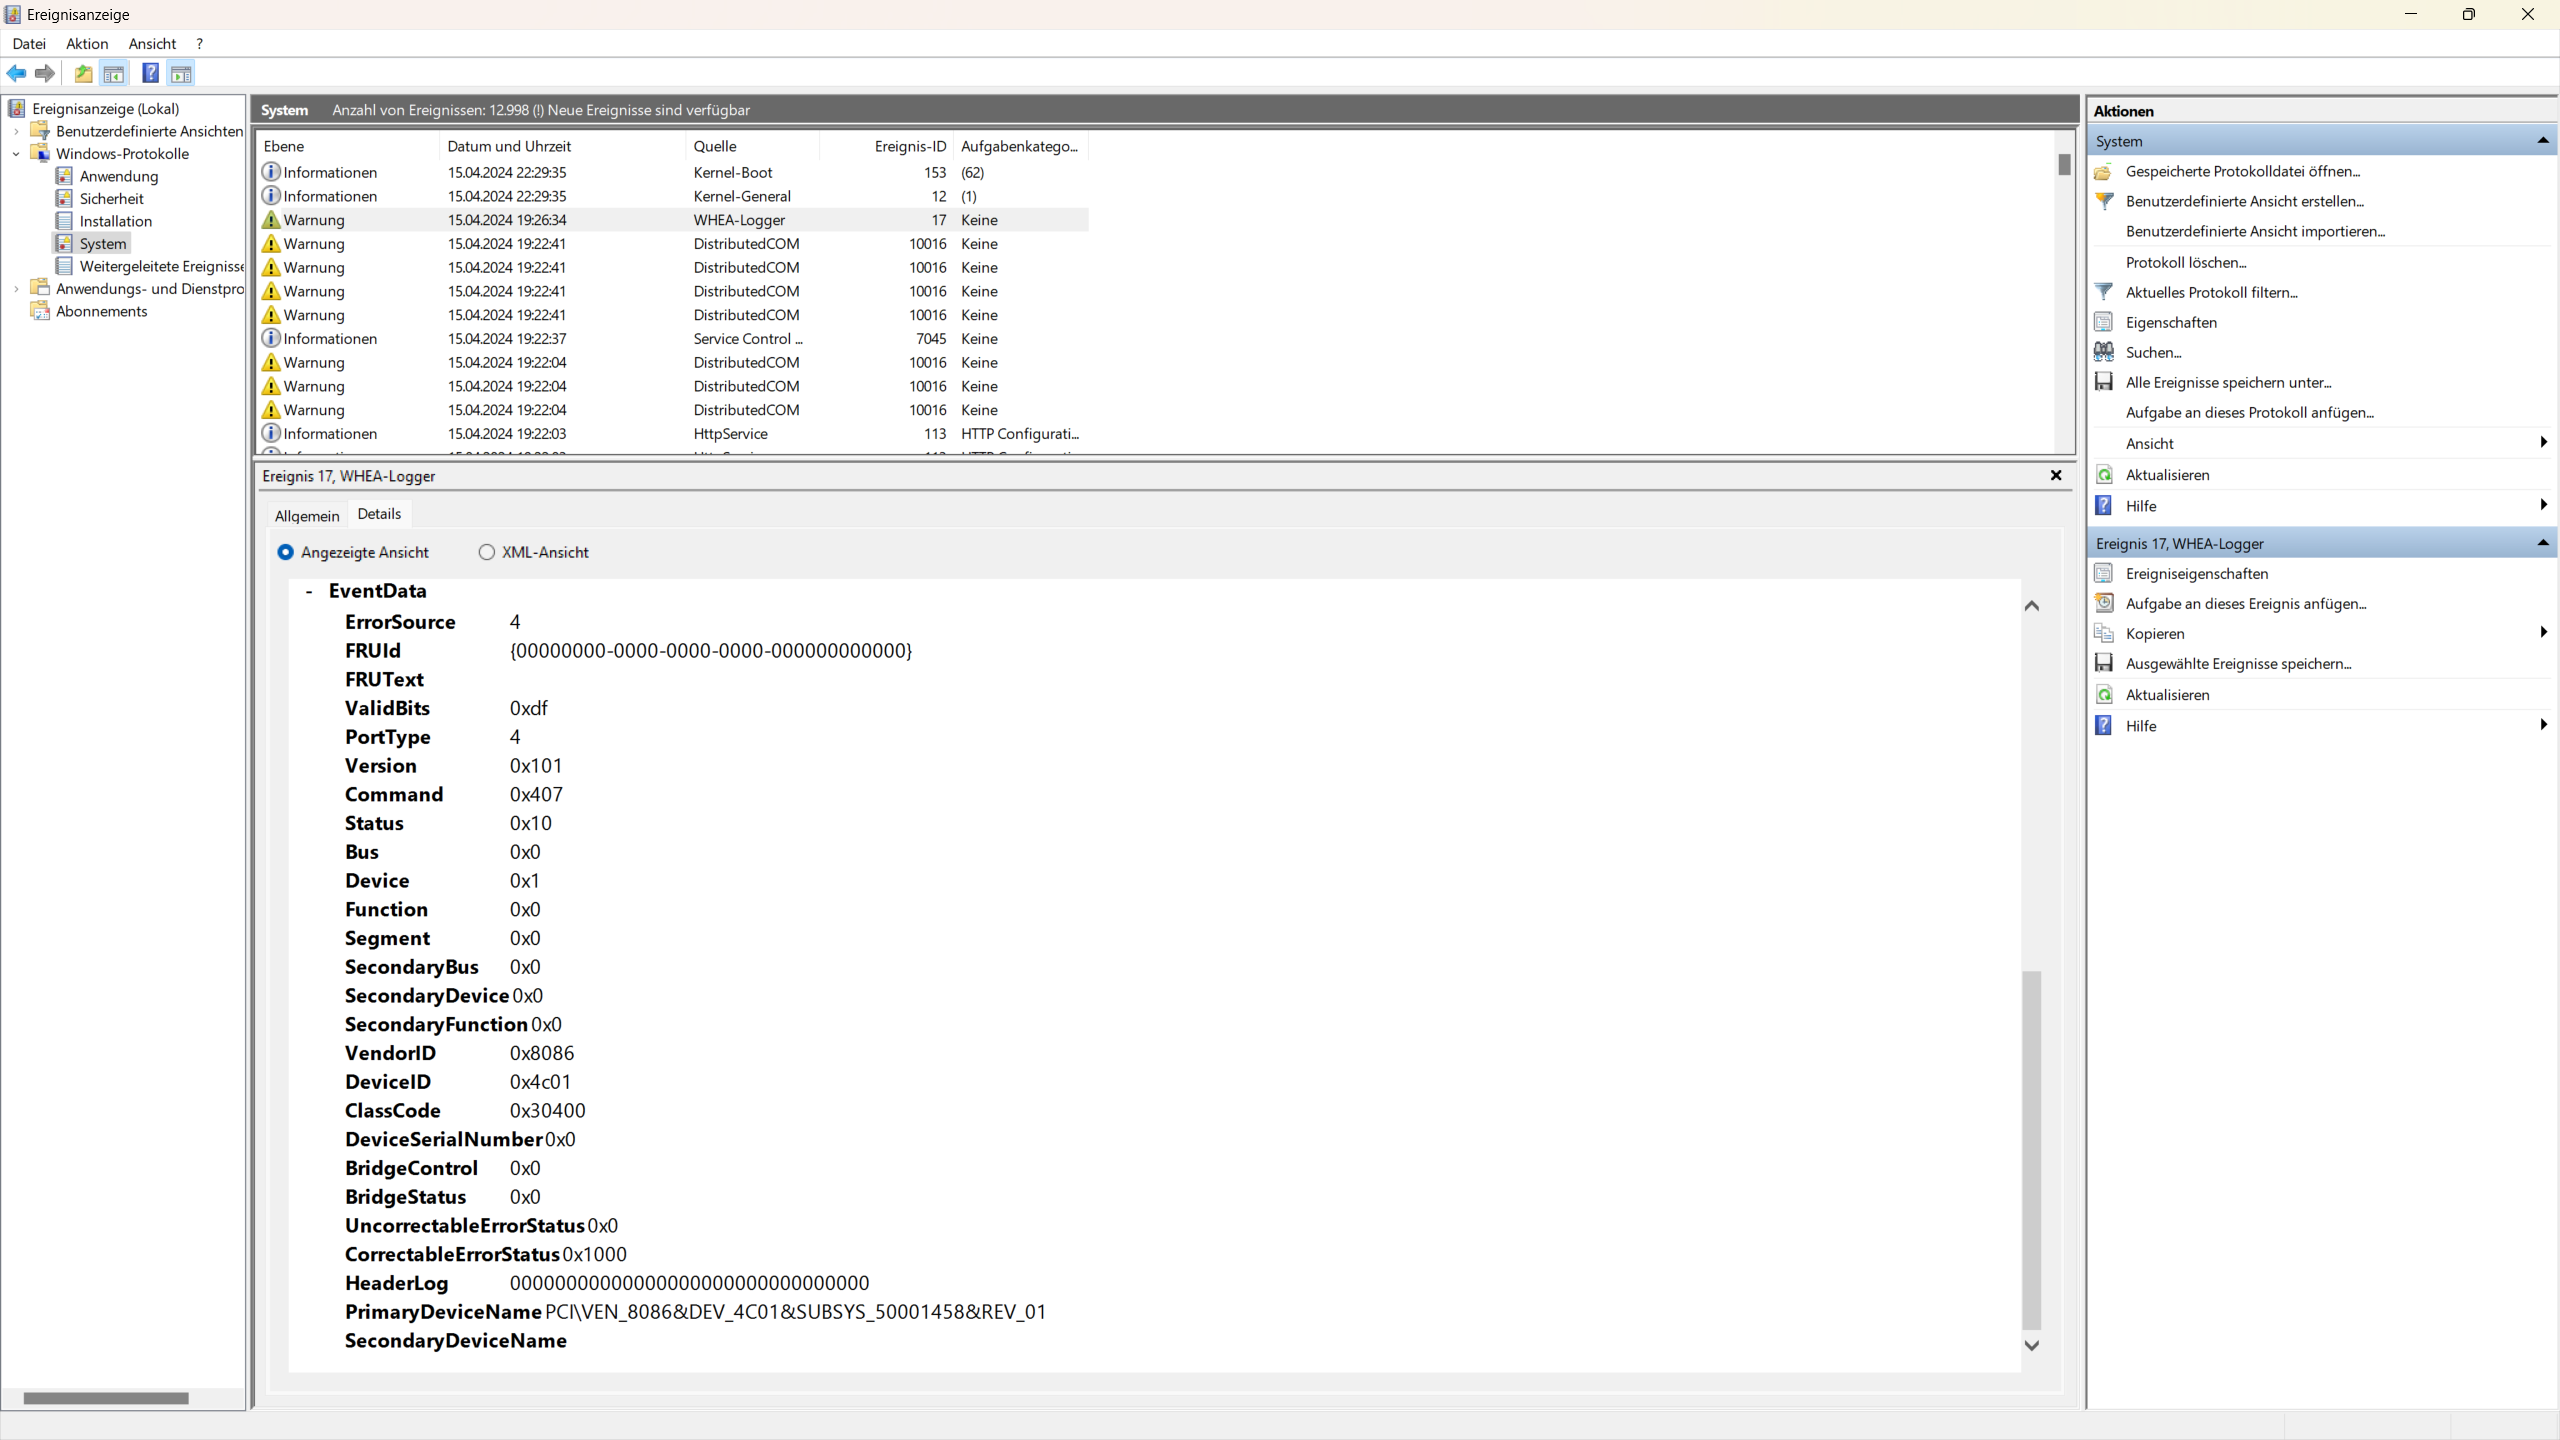Click the back arrow toolbar icon
This screenshot has width=2560, height=1440.
16,73
